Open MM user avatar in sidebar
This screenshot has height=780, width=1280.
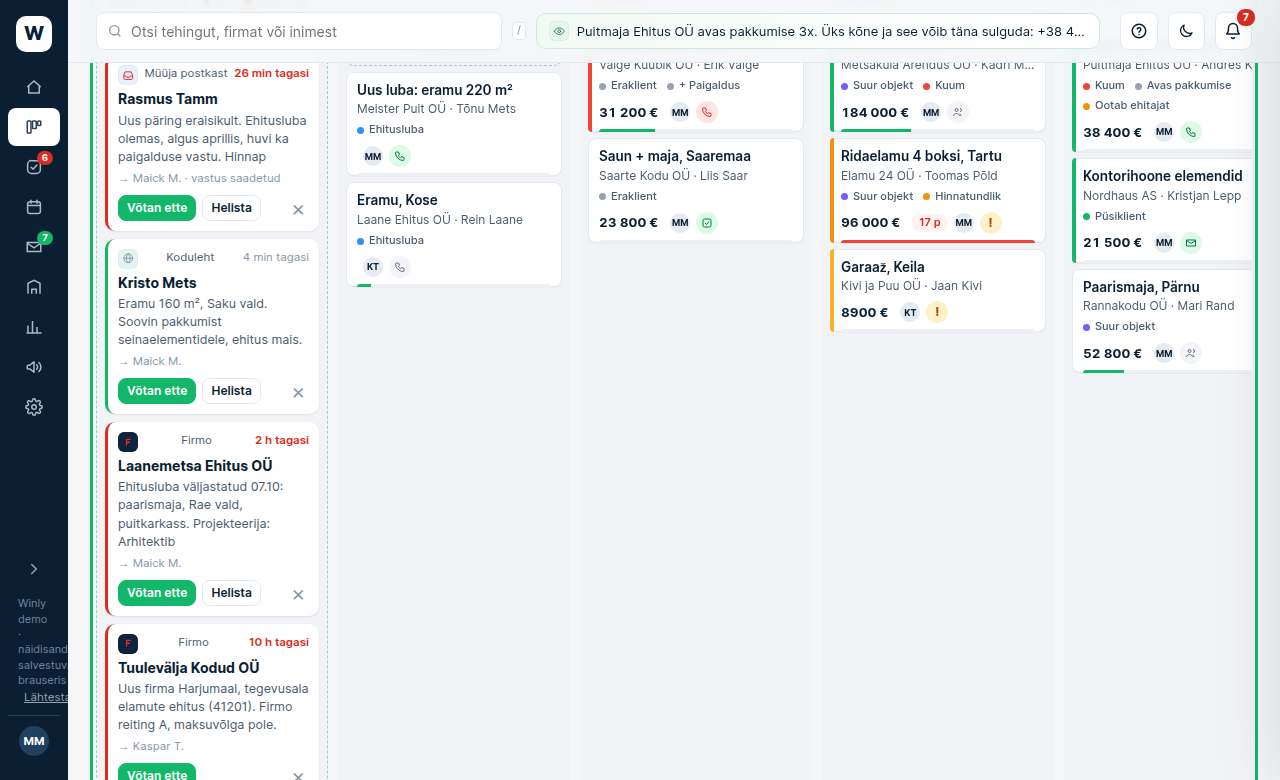coord(34,741)
